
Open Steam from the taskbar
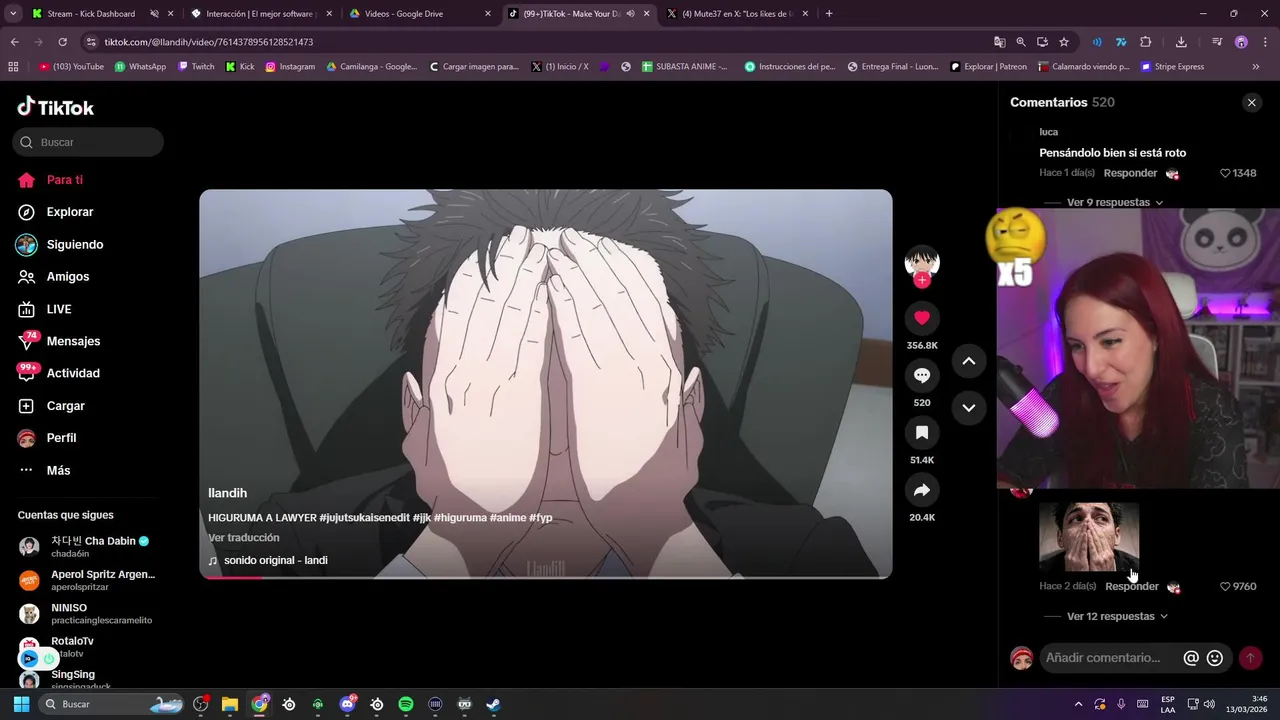(493, 704)
